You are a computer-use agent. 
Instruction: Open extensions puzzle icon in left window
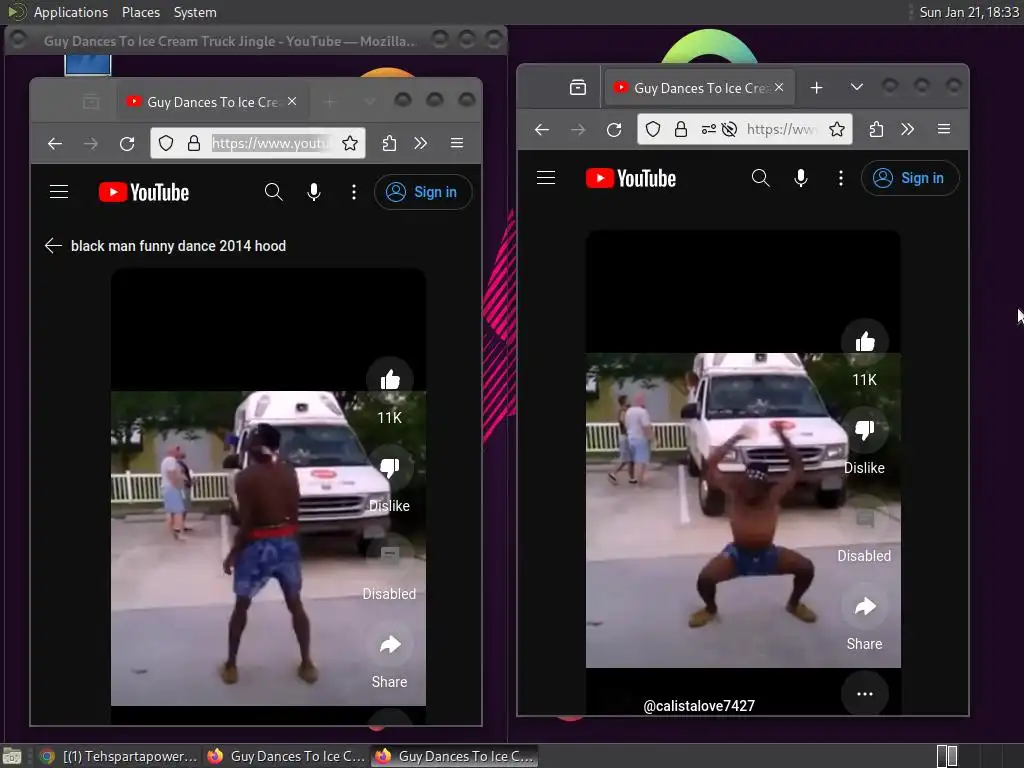click(389, 143)
